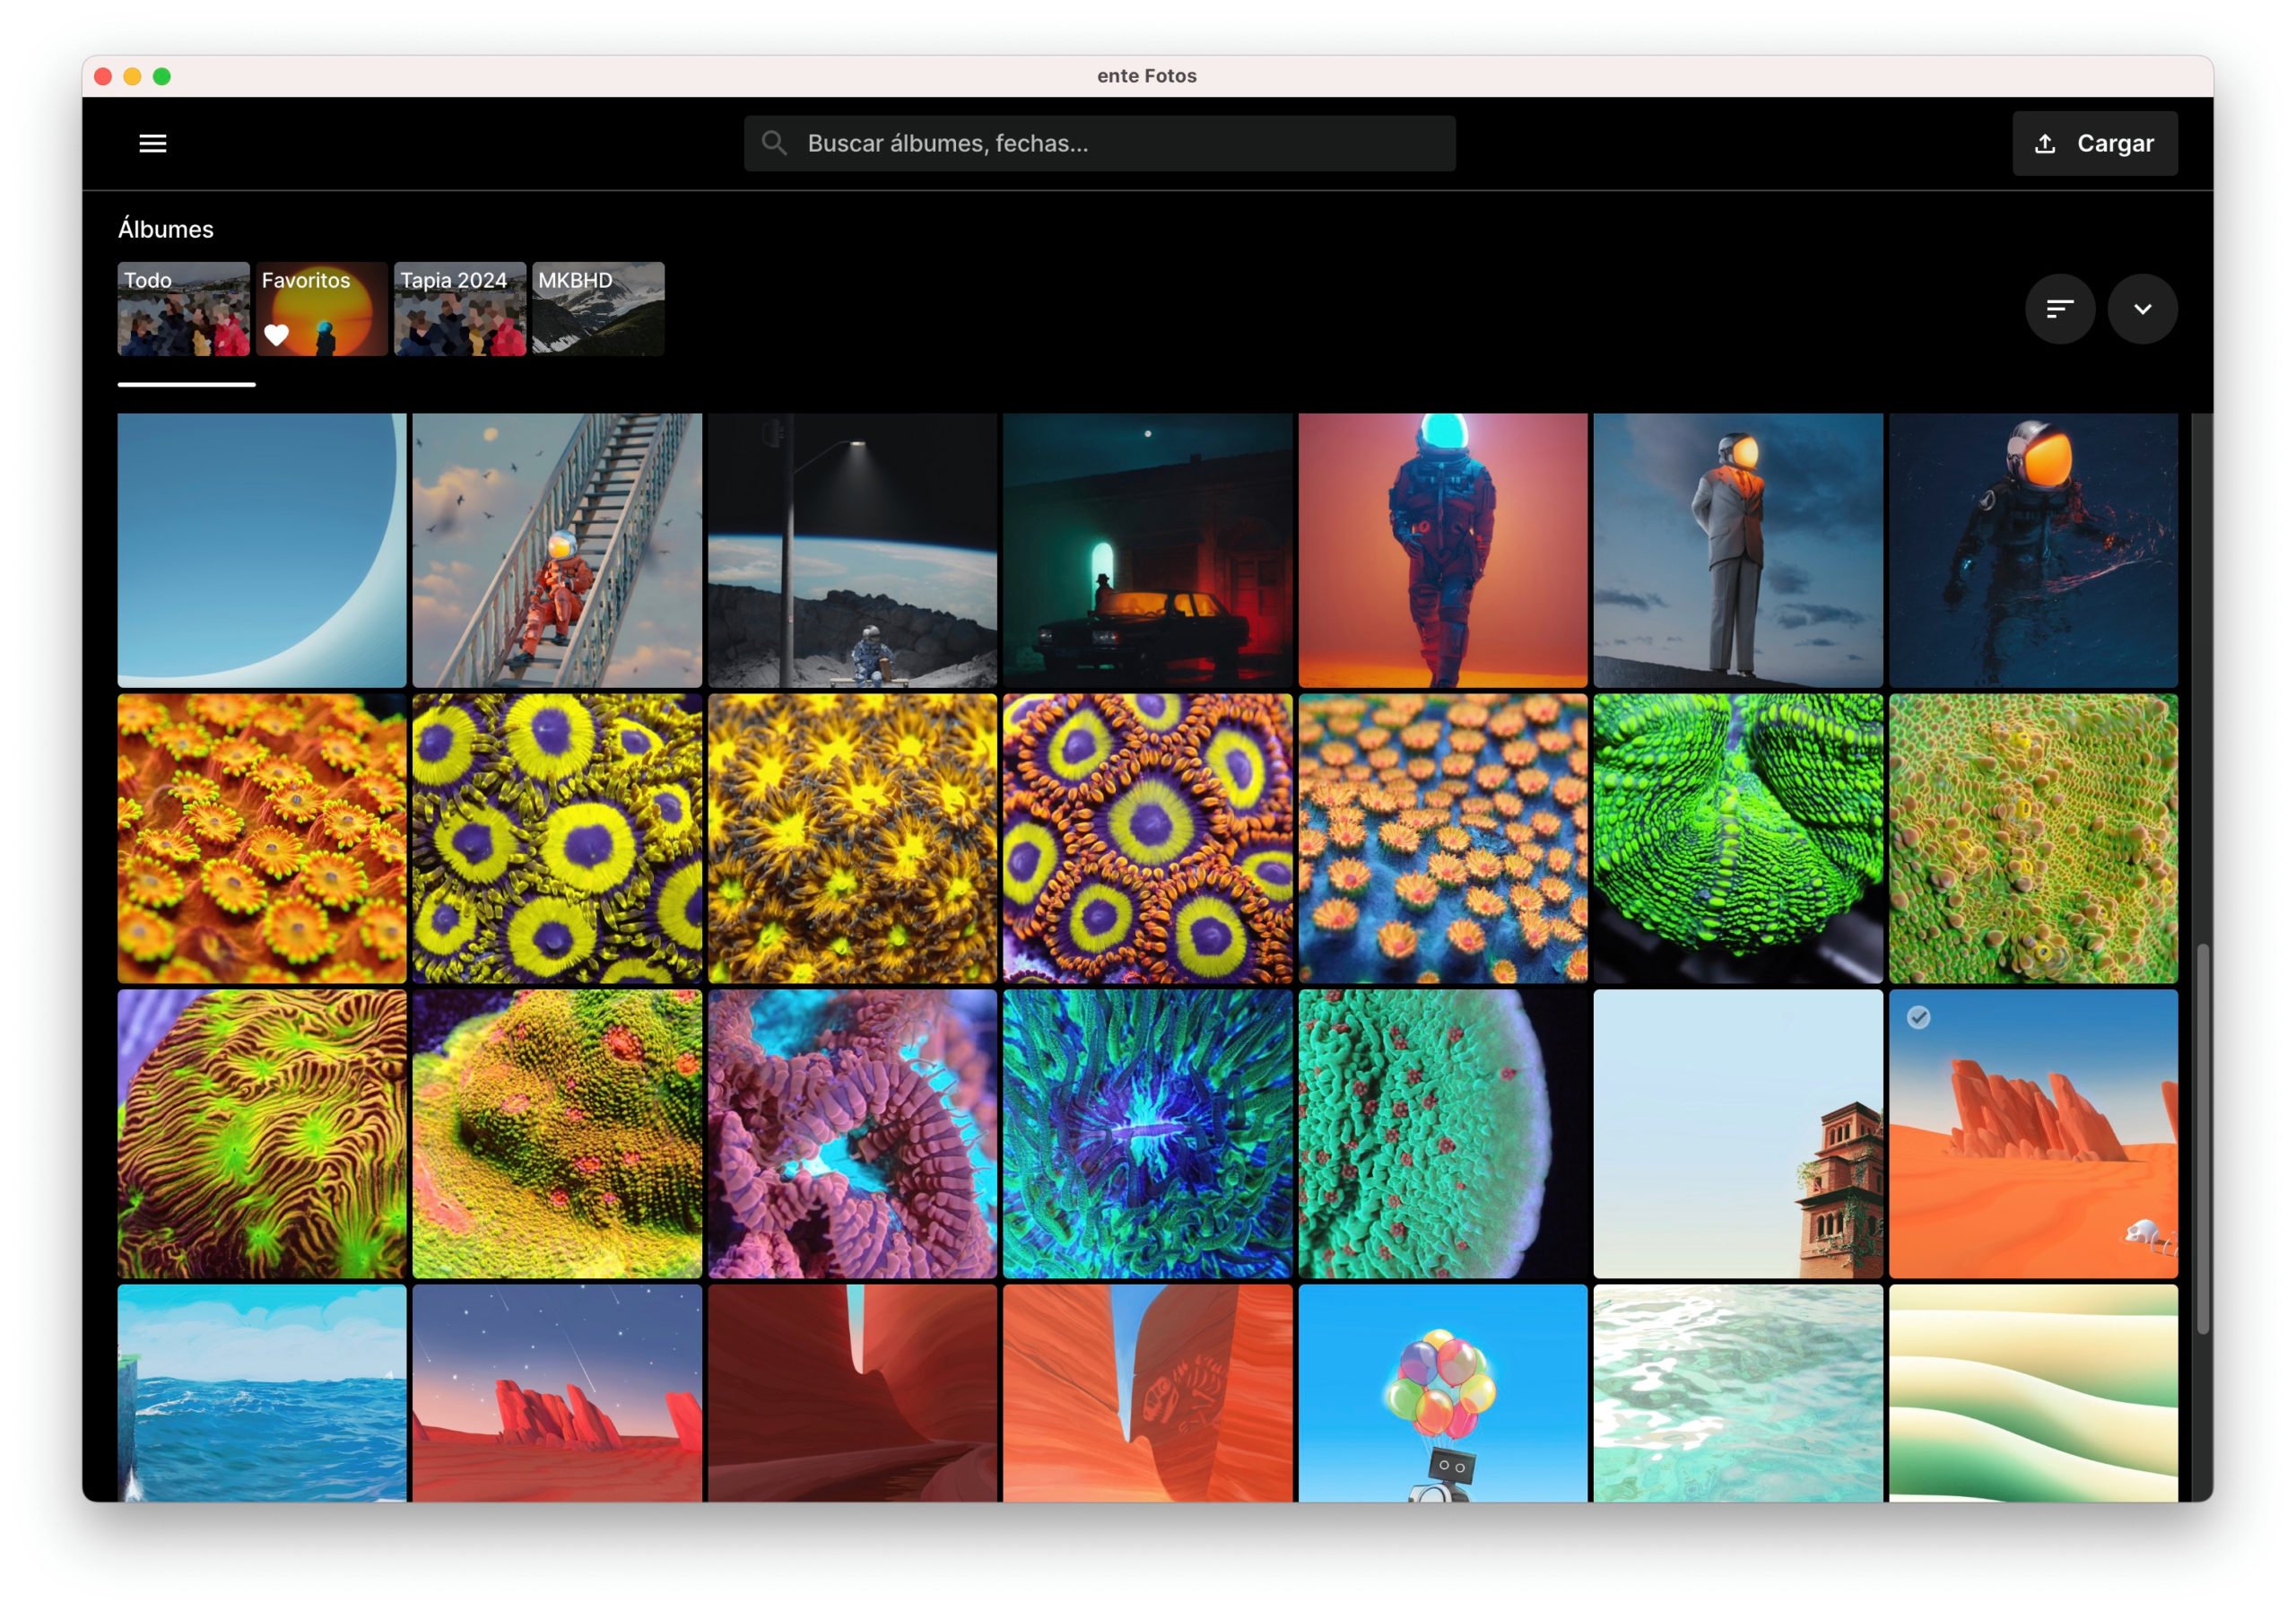Click the green macOS fullscreen button
Screen dimensions: 2296x1611
coord(162,77)
